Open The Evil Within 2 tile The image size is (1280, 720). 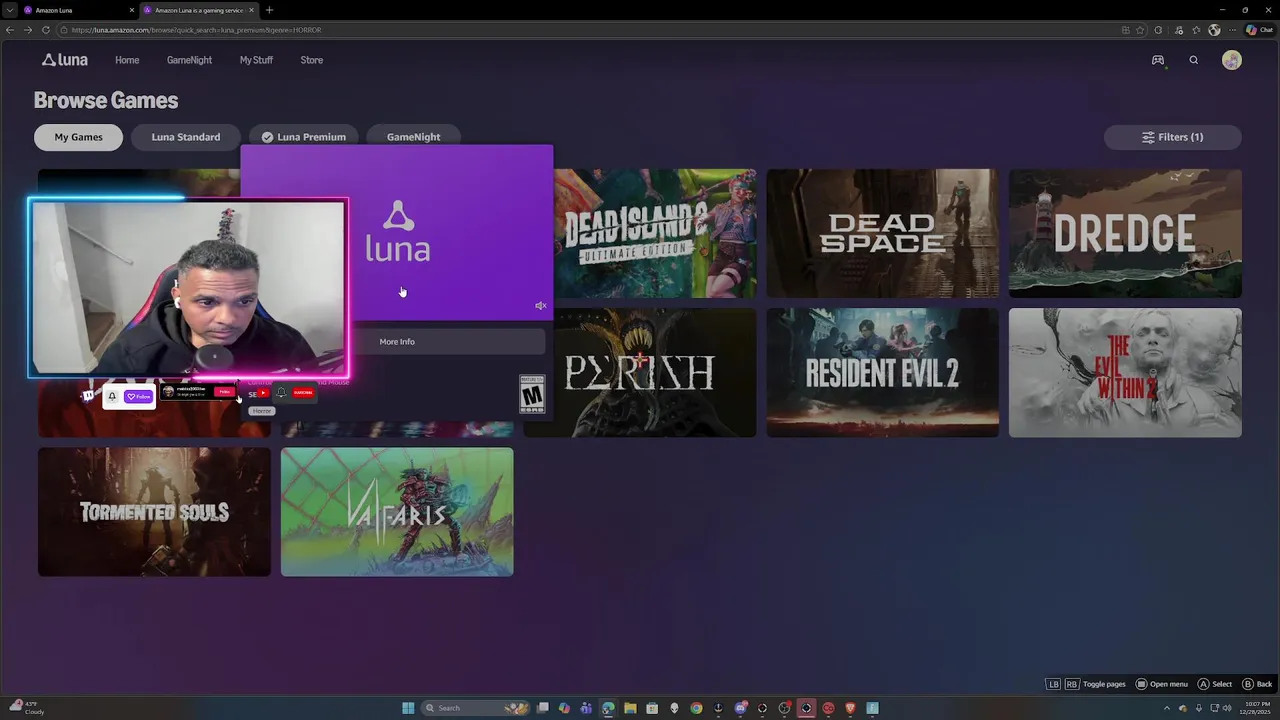1125,372
